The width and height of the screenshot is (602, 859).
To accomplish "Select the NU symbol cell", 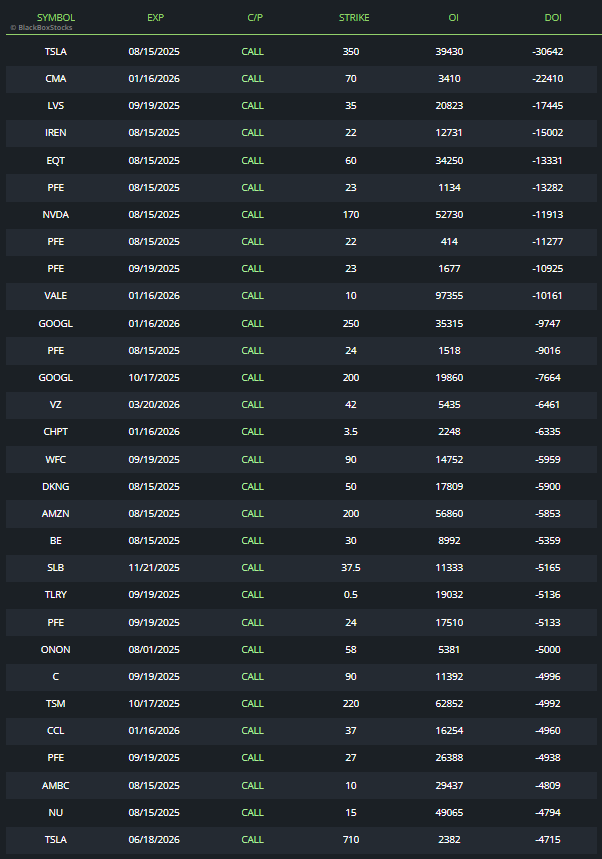I will pos(56,812).
